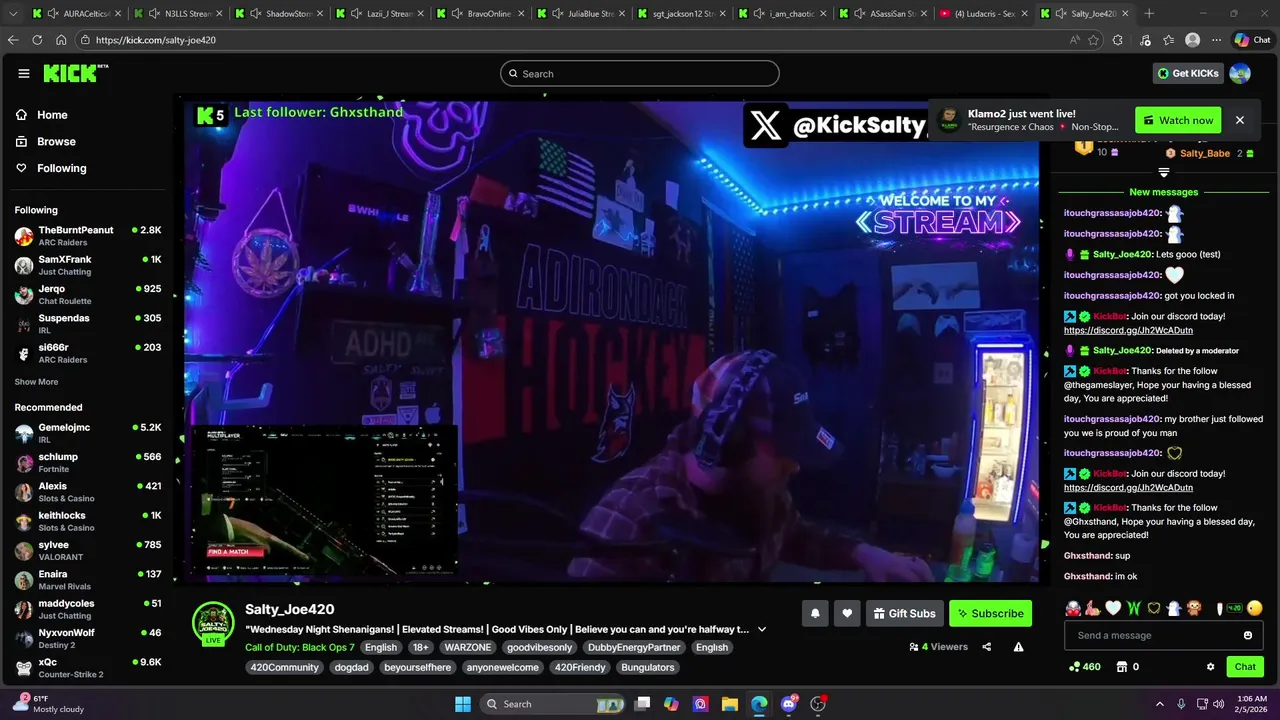The image size is (1280, 720).
Task: Open Gemelojmc recommended channel
Action: coord(88,433)
